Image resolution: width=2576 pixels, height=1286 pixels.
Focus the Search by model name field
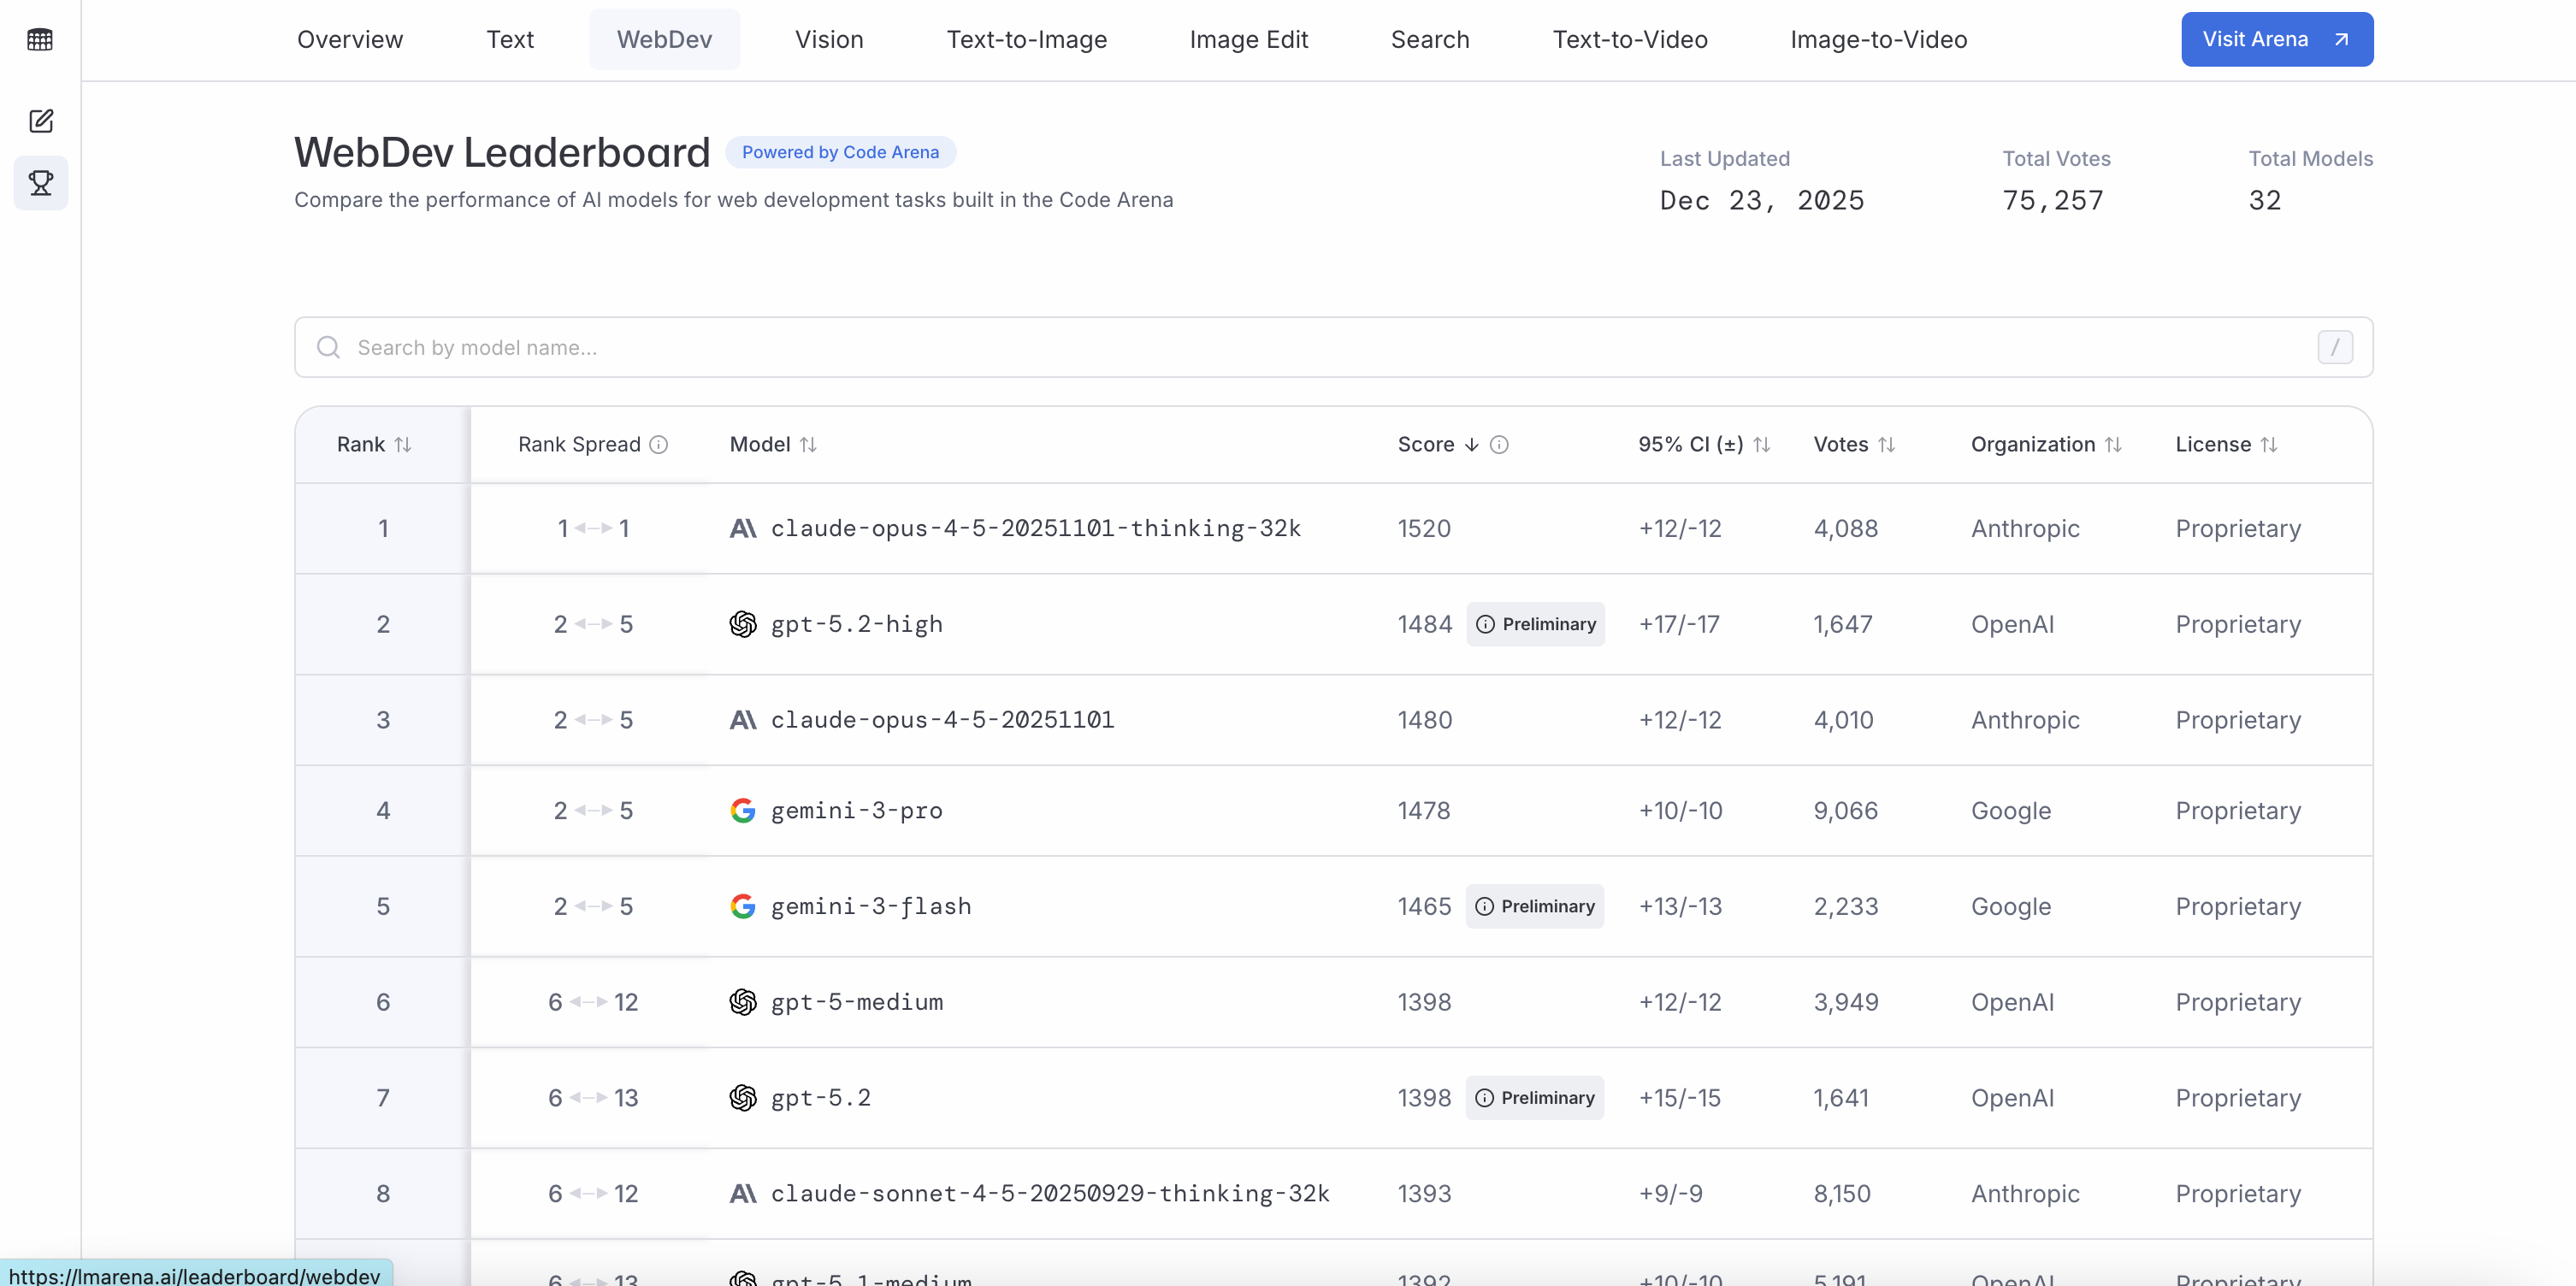pyautogui.click(x=1300, y=348)
